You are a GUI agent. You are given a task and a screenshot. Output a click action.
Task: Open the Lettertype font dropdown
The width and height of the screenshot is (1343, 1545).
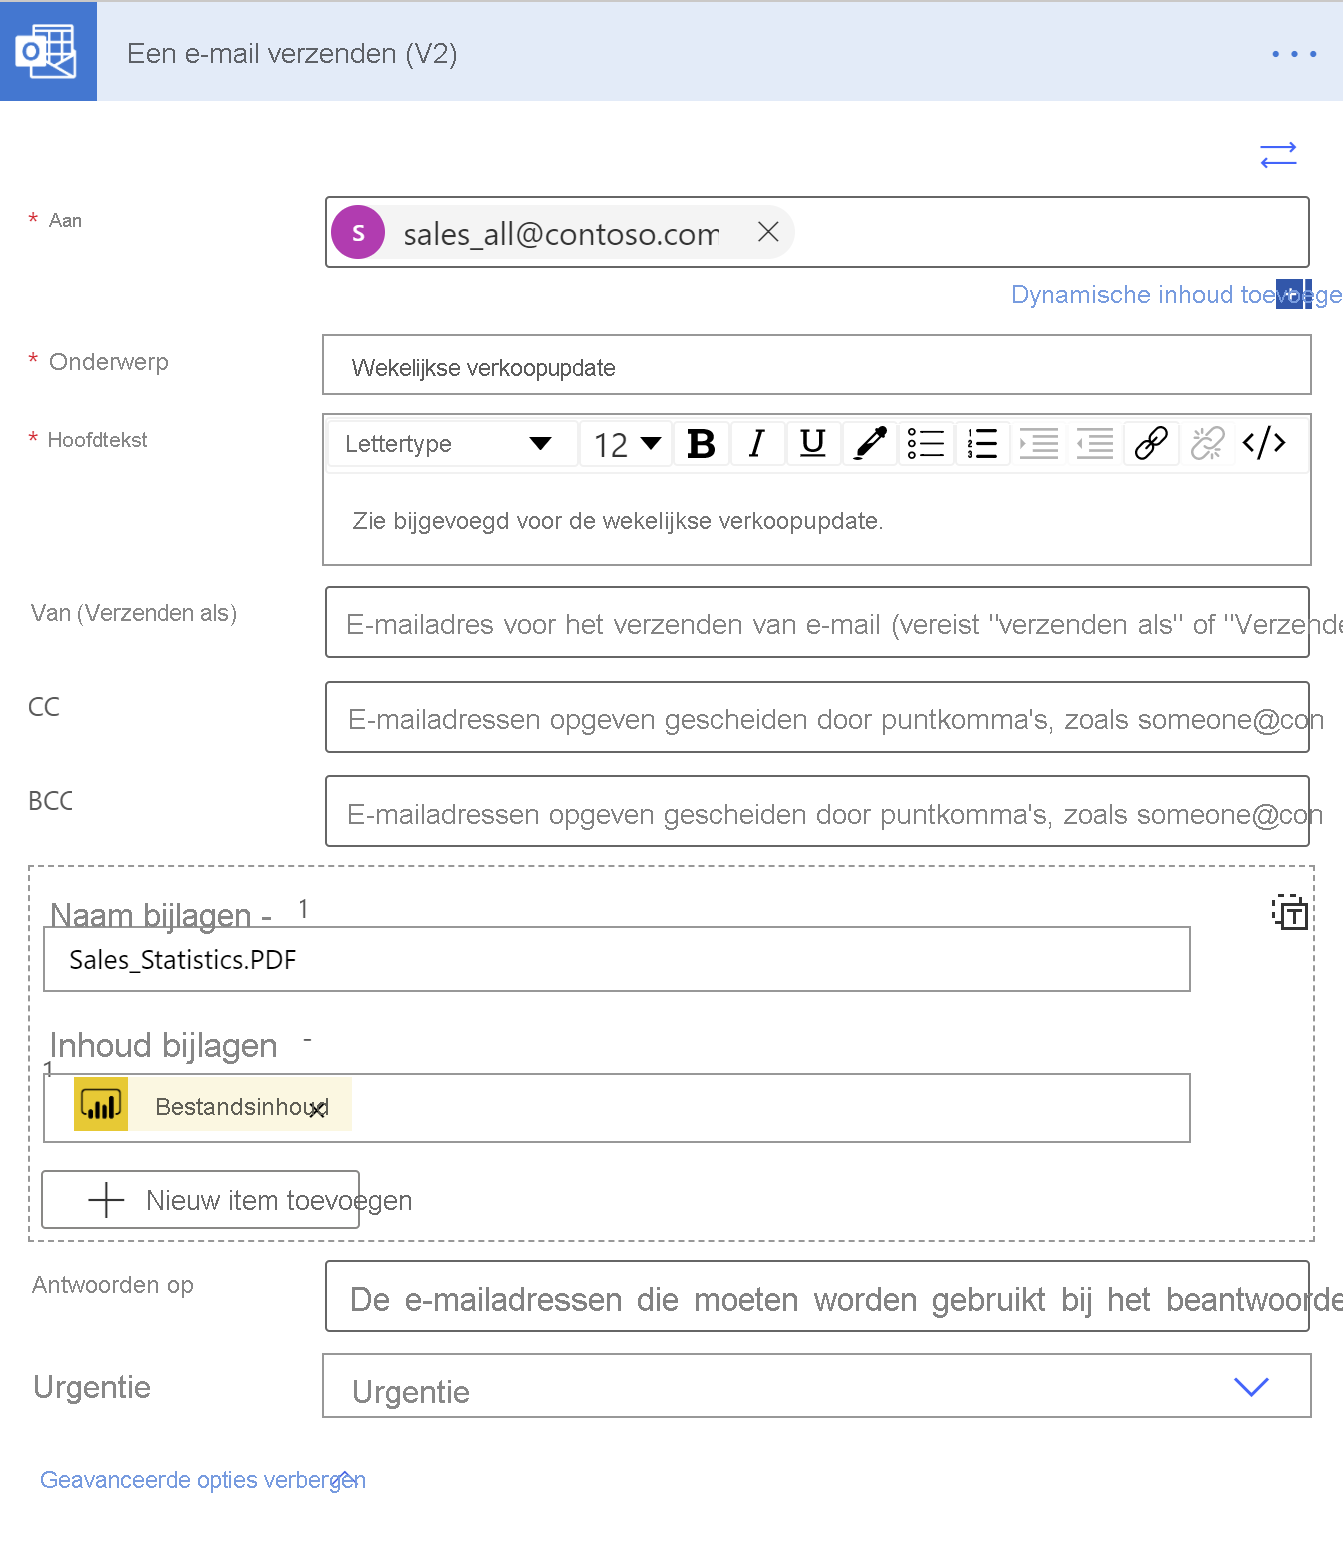point(452,443)
